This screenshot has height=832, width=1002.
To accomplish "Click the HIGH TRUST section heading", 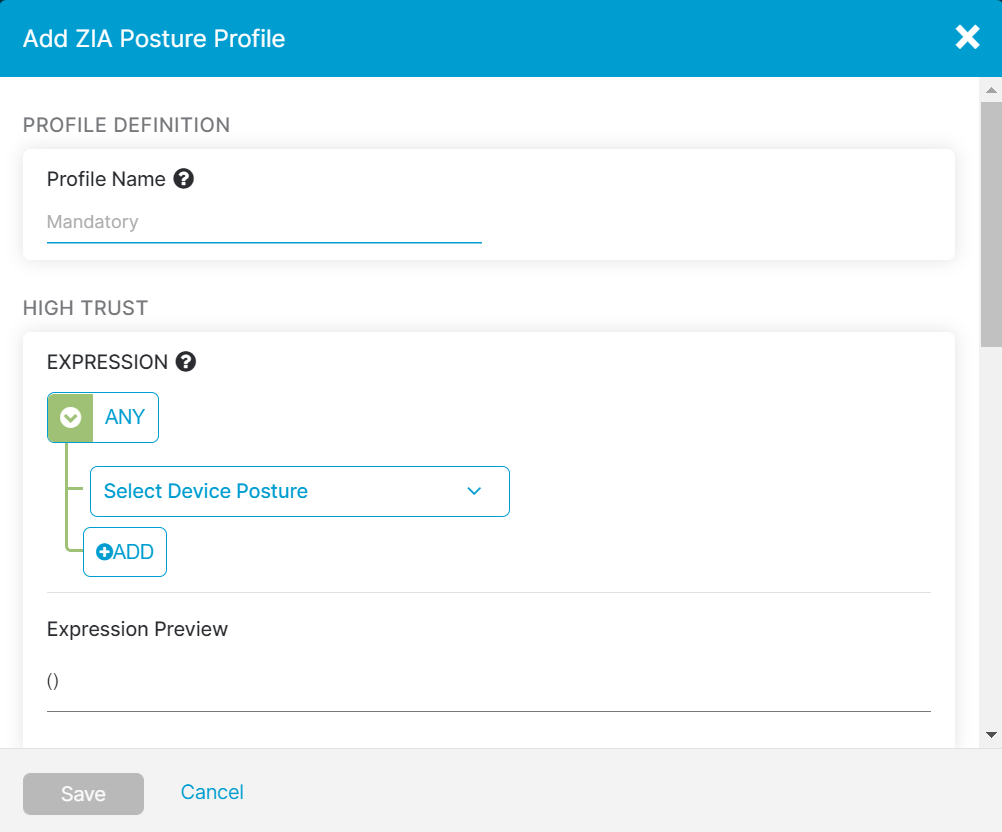I will [85, 308].
